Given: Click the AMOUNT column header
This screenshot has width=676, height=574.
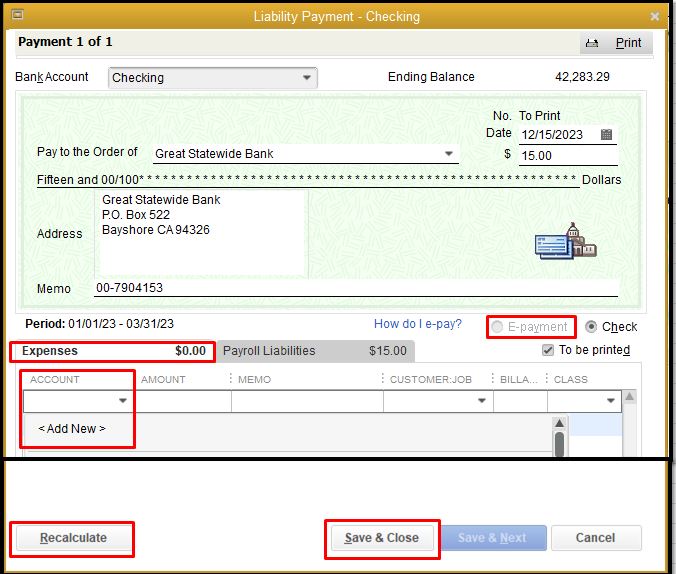Looking at the screenshot, I should [163, 380].
